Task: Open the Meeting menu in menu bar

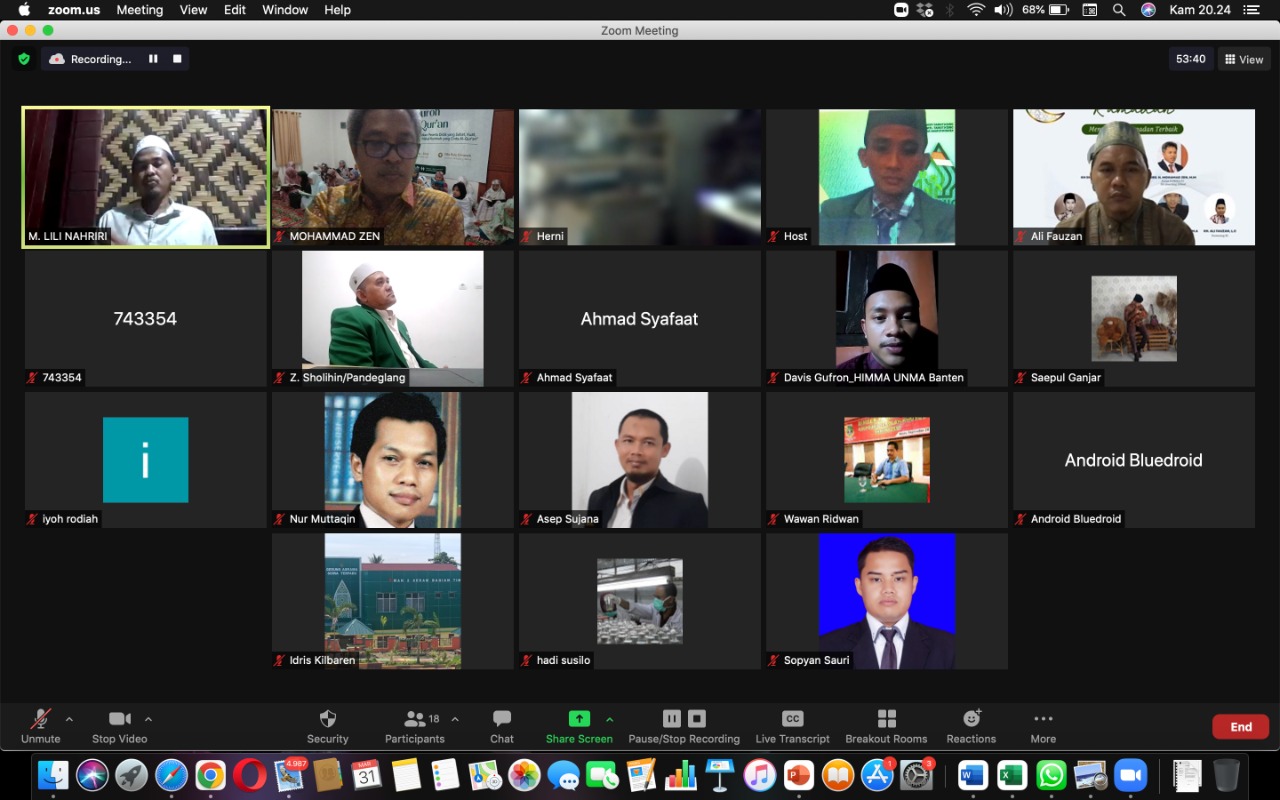Action: tap(139, 10)
